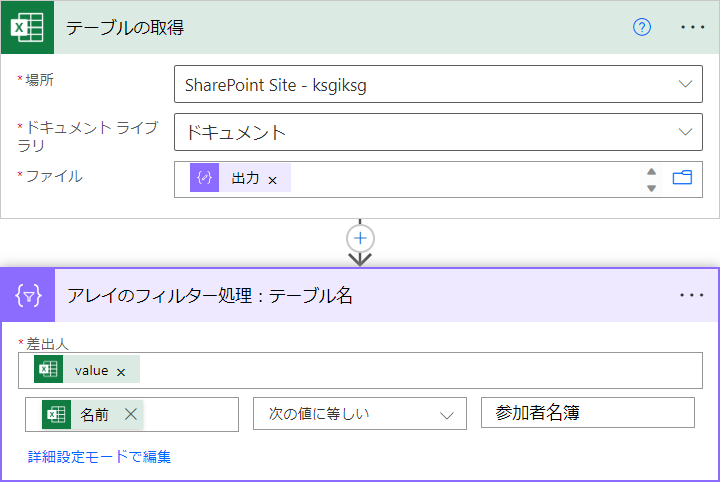
Task: Select the テーブルの取得 title text
Action: pyautogui.click(x=125, y=28)
